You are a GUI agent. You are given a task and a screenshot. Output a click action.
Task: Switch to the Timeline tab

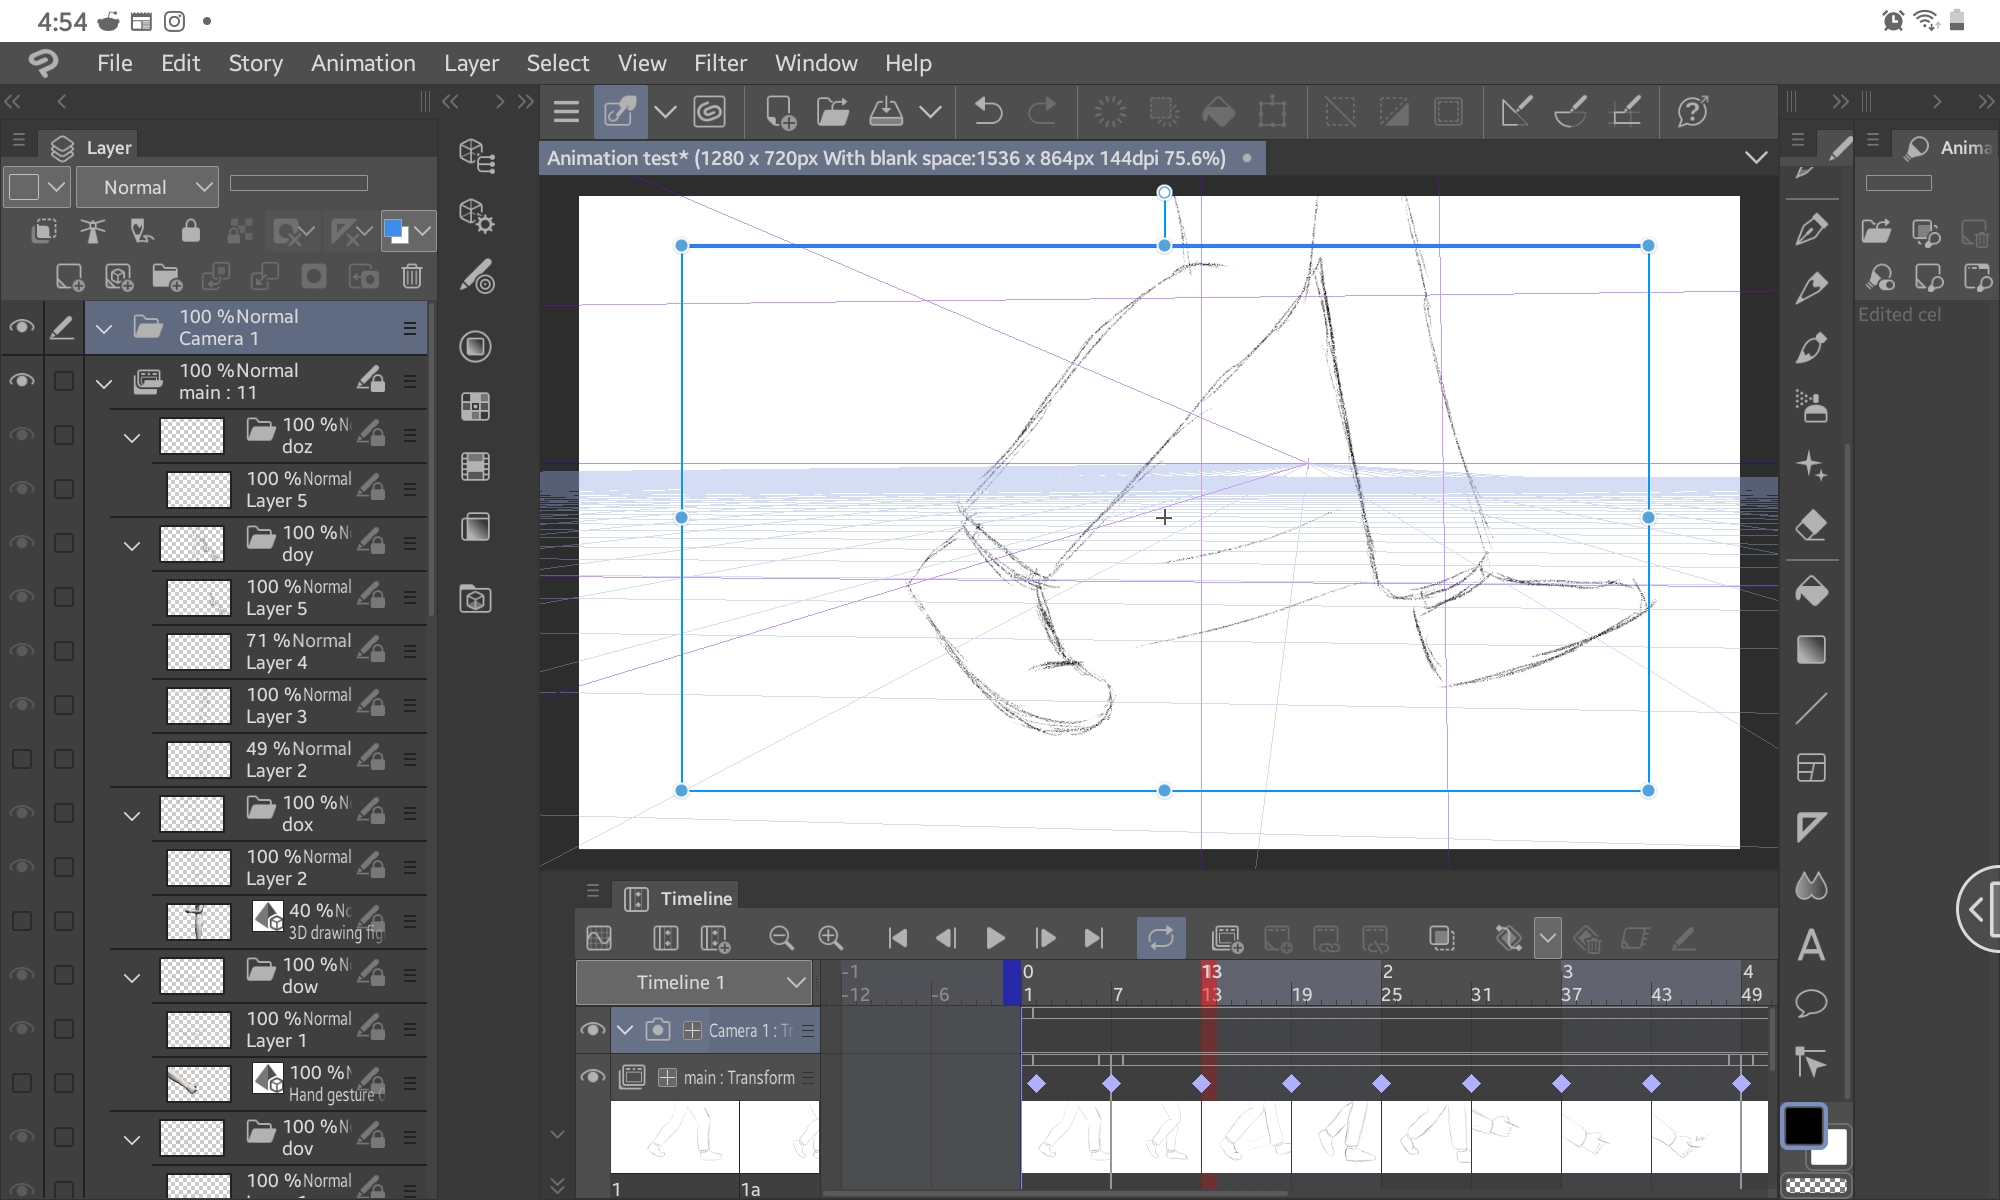coord(693,897)
